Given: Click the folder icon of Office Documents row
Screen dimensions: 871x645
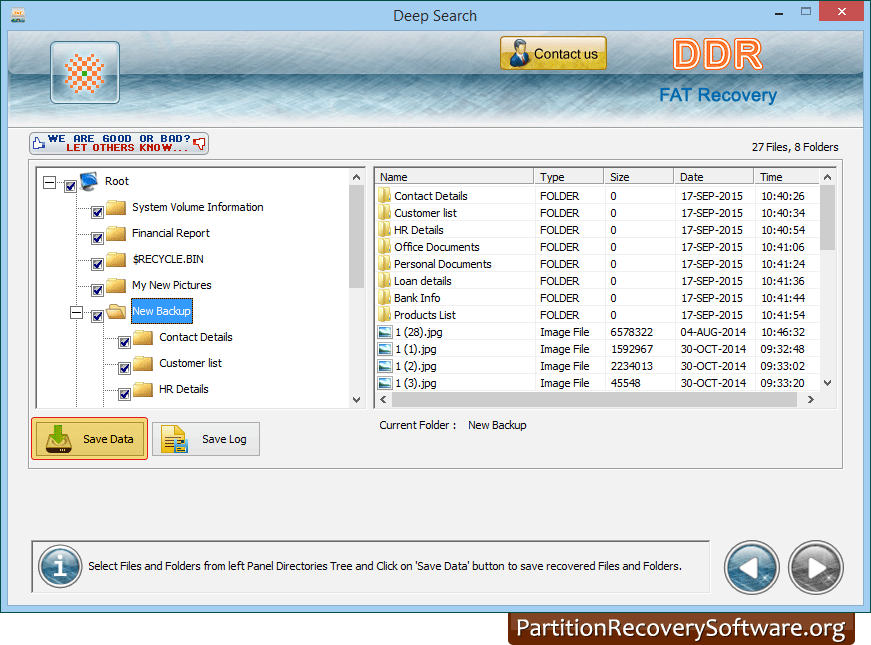Looking at the screenshot, I should tap(384, 247).
